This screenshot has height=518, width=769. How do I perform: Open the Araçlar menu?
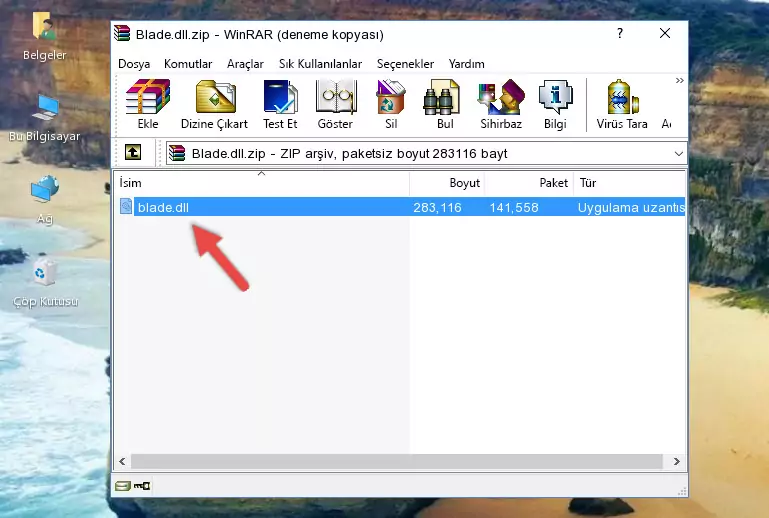point(245,64)
